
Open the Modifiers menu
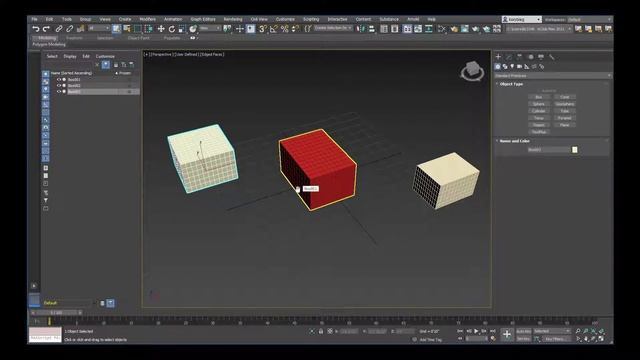(147, 19)
